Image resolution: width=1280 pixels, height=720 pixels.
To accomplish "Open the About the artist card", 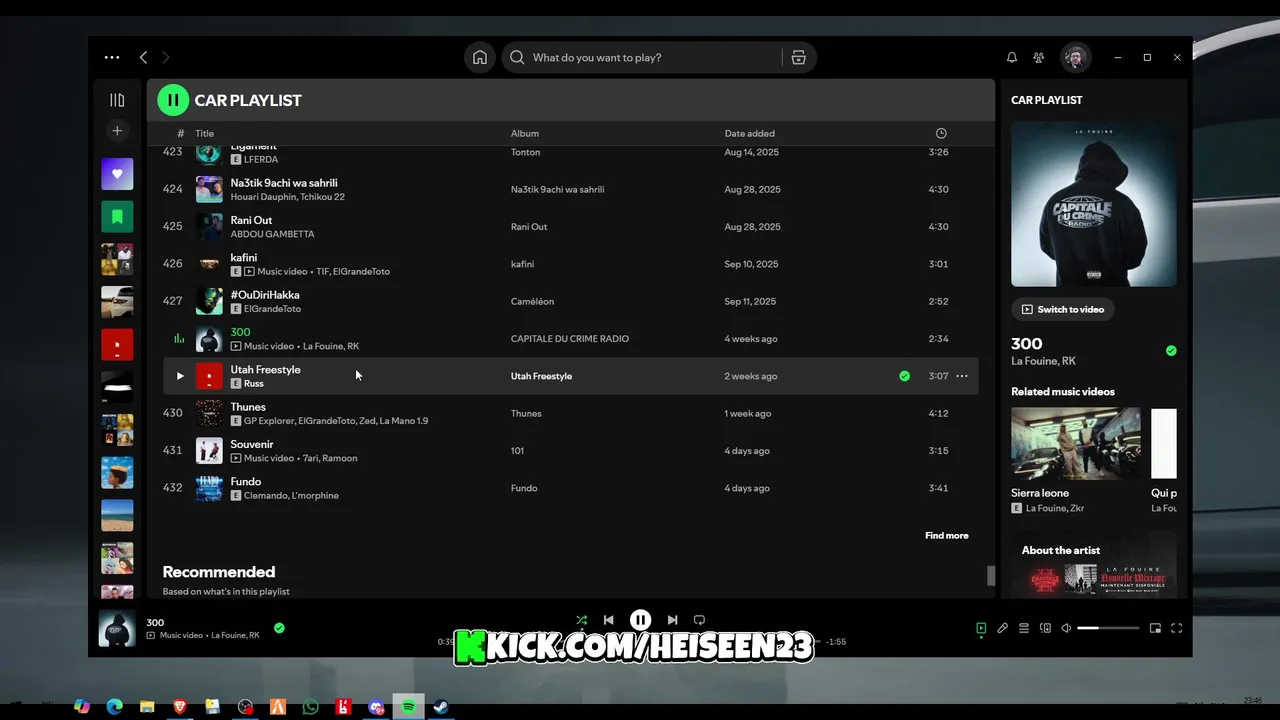I will (x=1094, y=567).
